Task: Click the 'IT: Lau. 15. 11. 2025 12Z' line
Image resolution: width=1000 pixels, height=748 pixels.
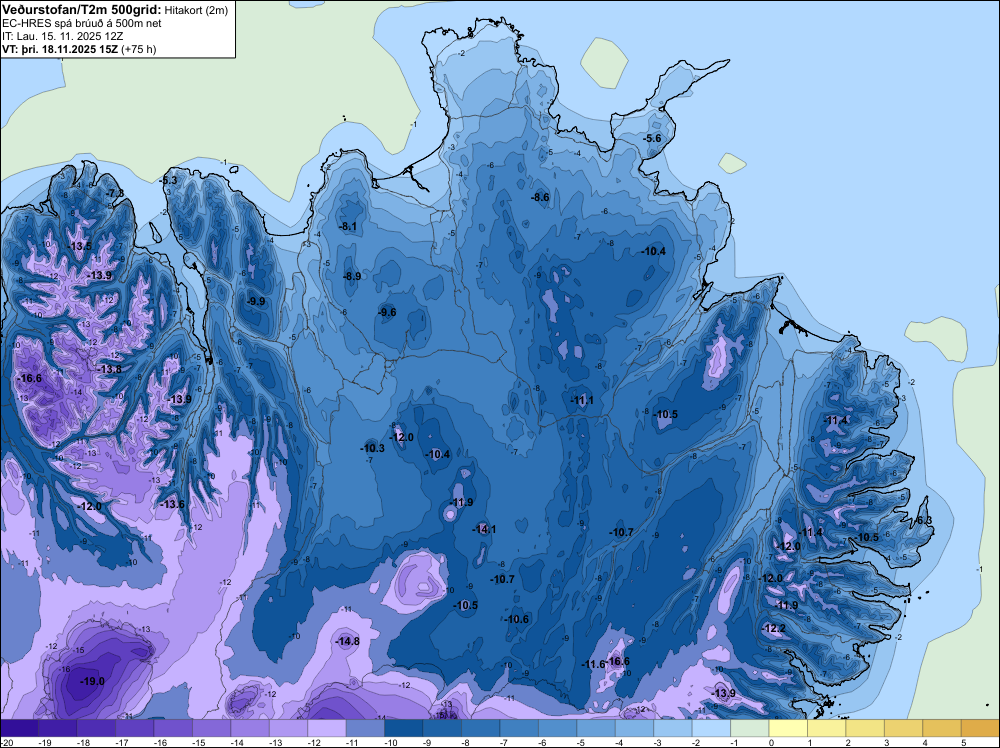Action: [x=62, y=36]
